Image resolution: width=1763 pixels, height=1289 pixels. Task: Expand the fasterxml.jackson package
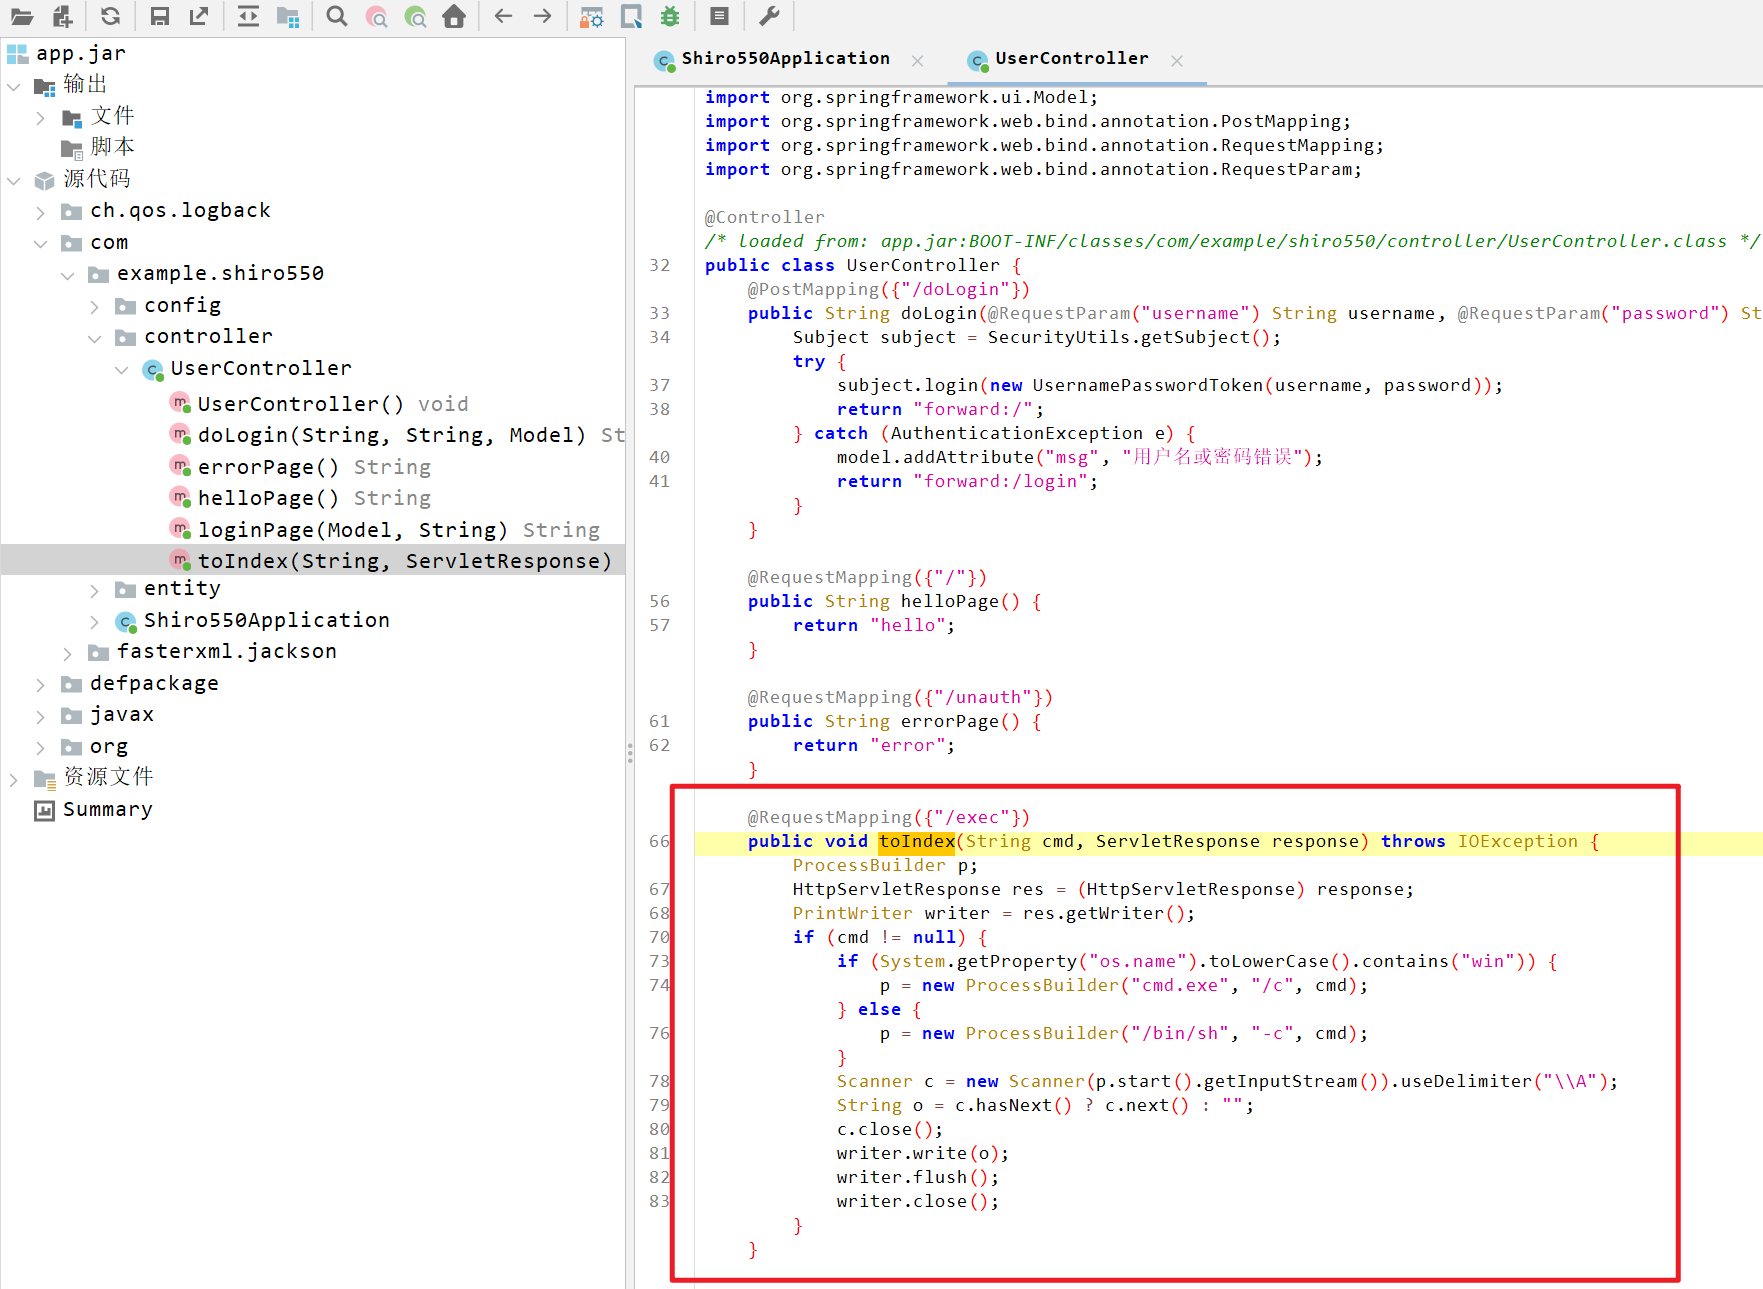tap(67, 653)
